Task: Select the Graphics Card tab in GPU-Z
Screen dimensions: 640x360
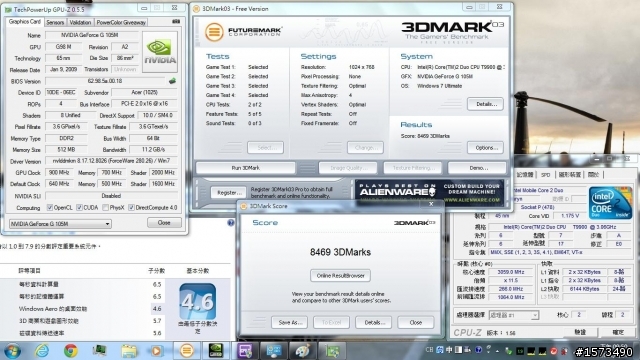Action: coord(24,22)
